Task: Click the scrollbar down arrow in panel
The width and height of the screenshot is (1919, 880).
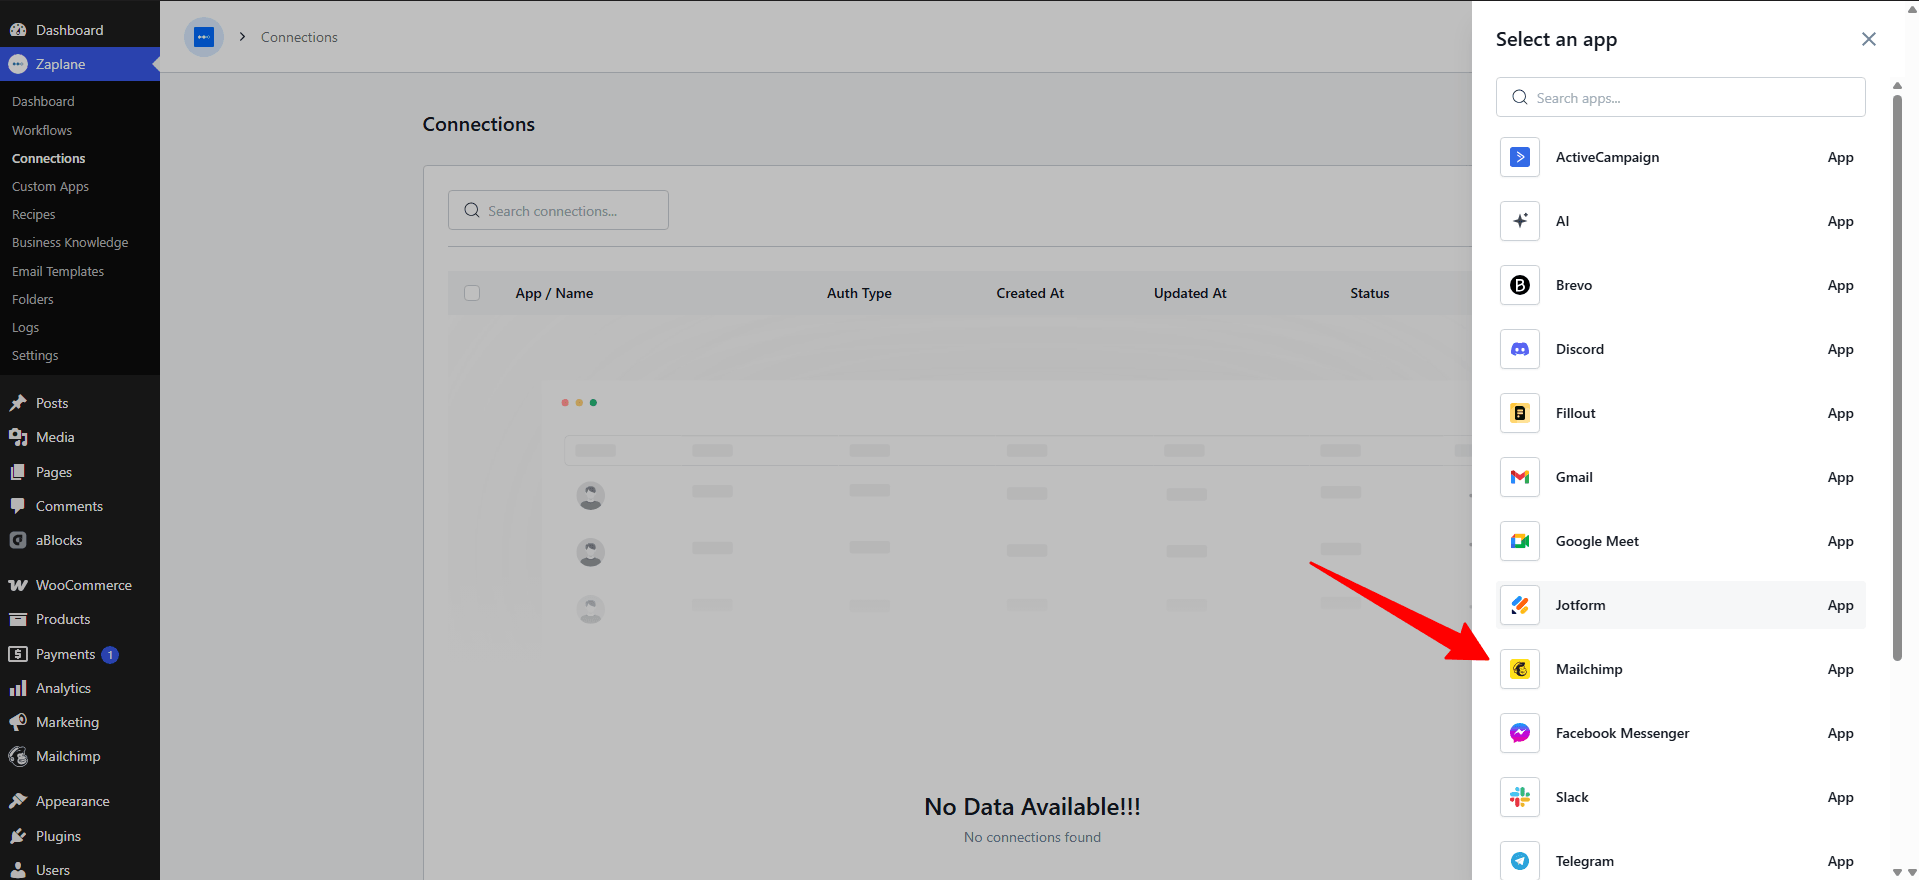Action: click(1897, 873)
